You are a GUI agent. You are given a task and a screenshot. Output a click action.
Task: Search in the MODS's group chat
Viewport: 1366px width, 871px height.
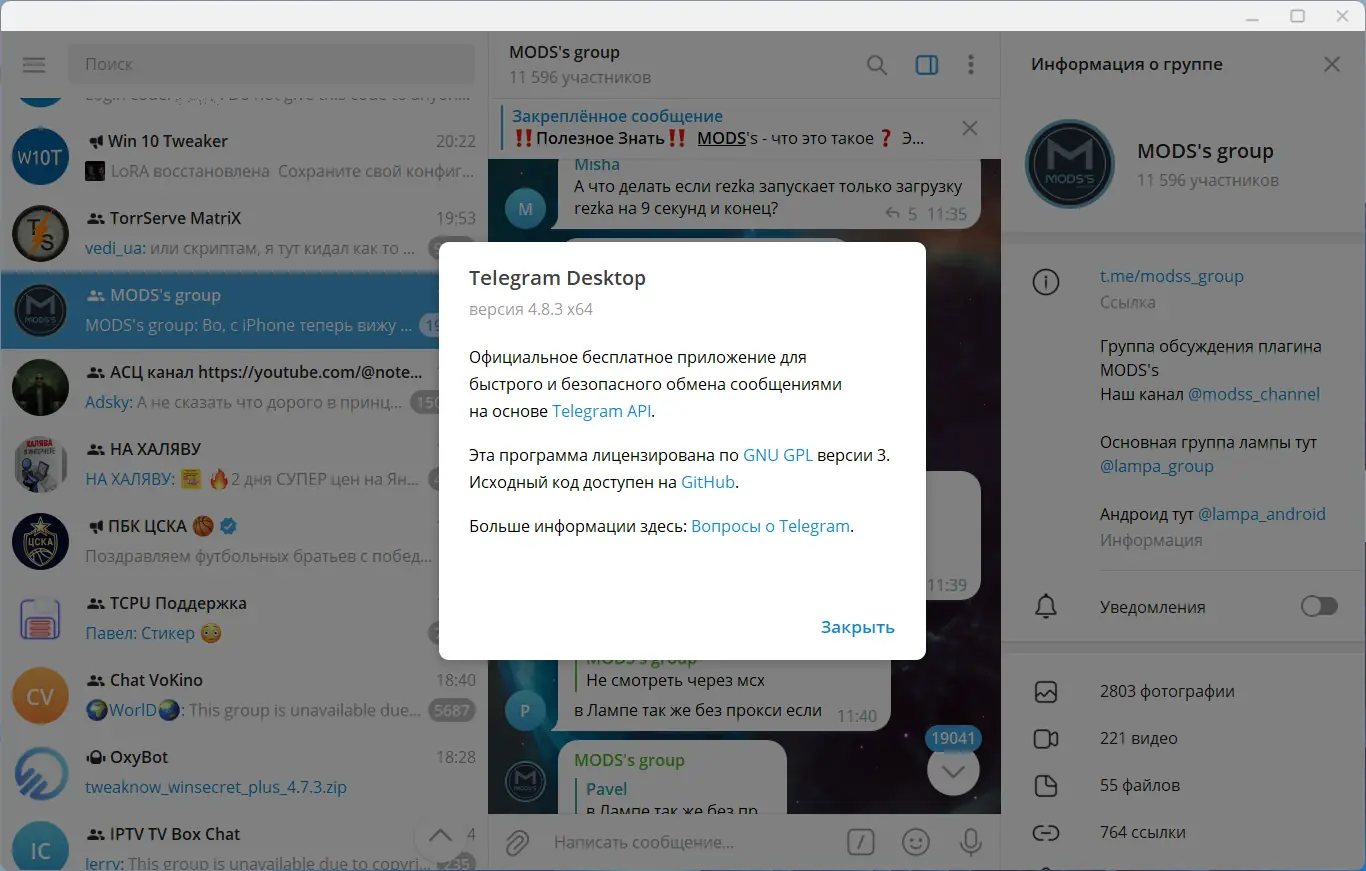(x=877, y=65)
